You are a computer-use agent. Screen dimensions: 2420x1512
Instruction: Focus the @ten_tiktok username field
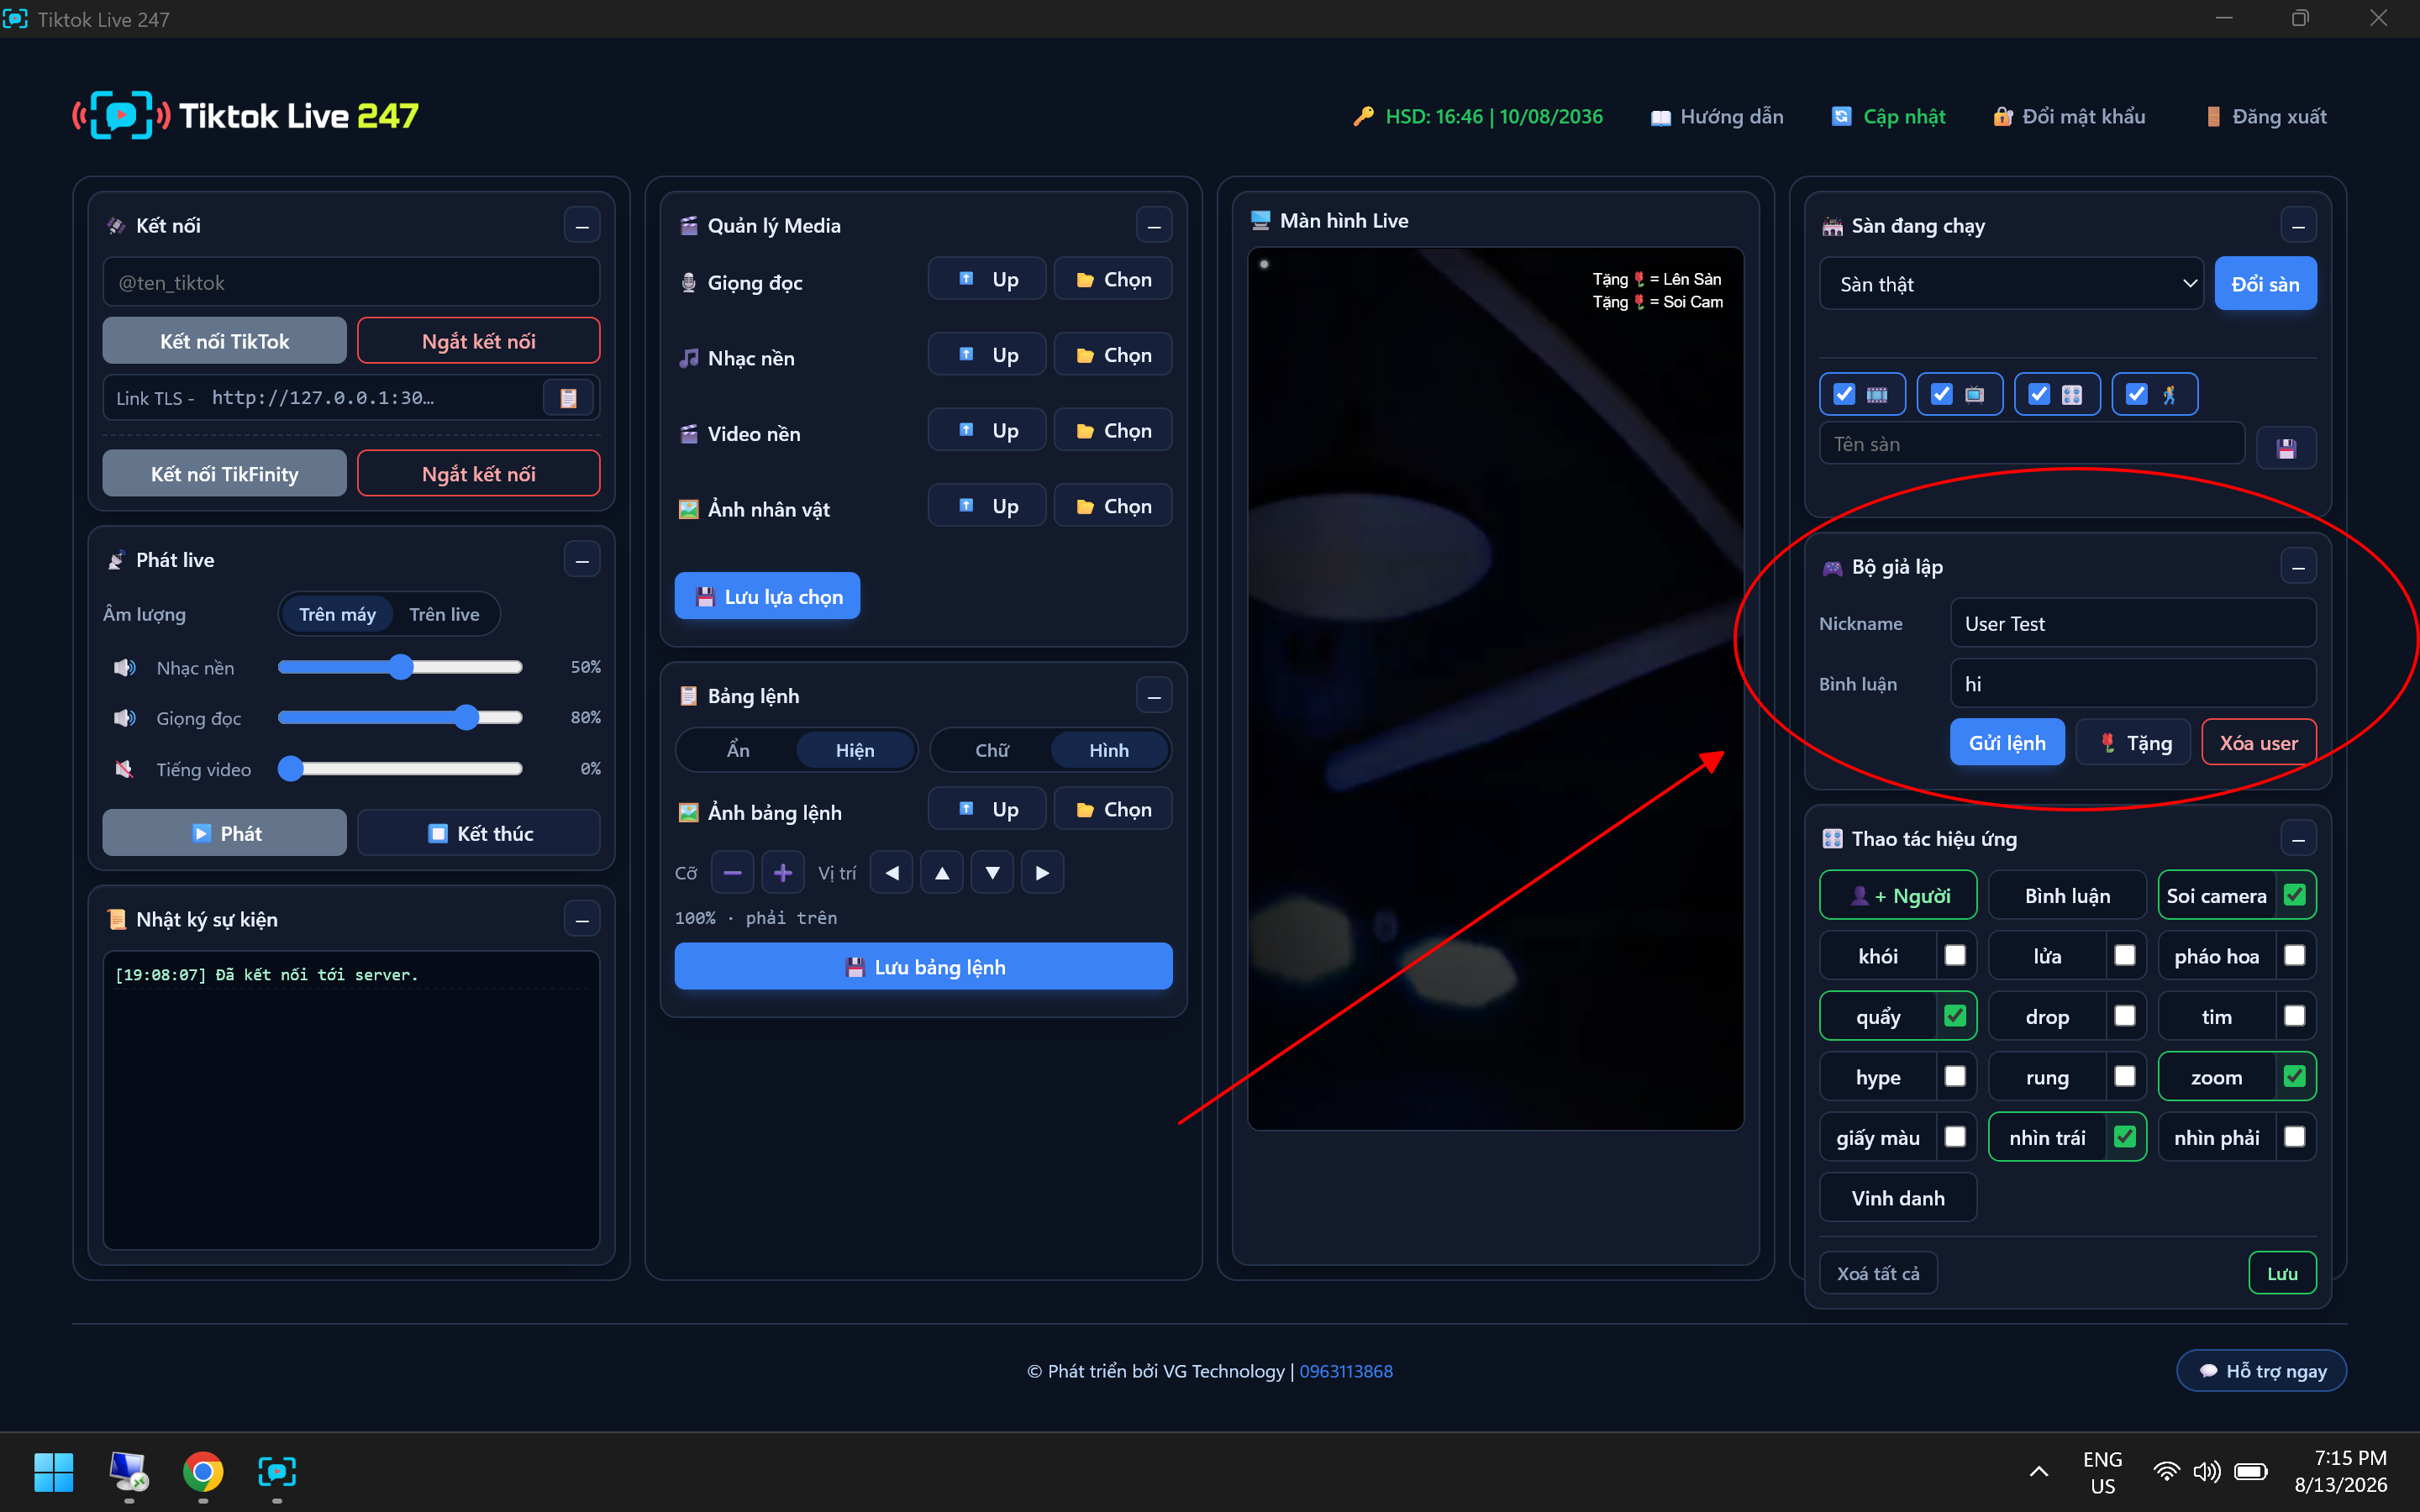pos(351,283)
